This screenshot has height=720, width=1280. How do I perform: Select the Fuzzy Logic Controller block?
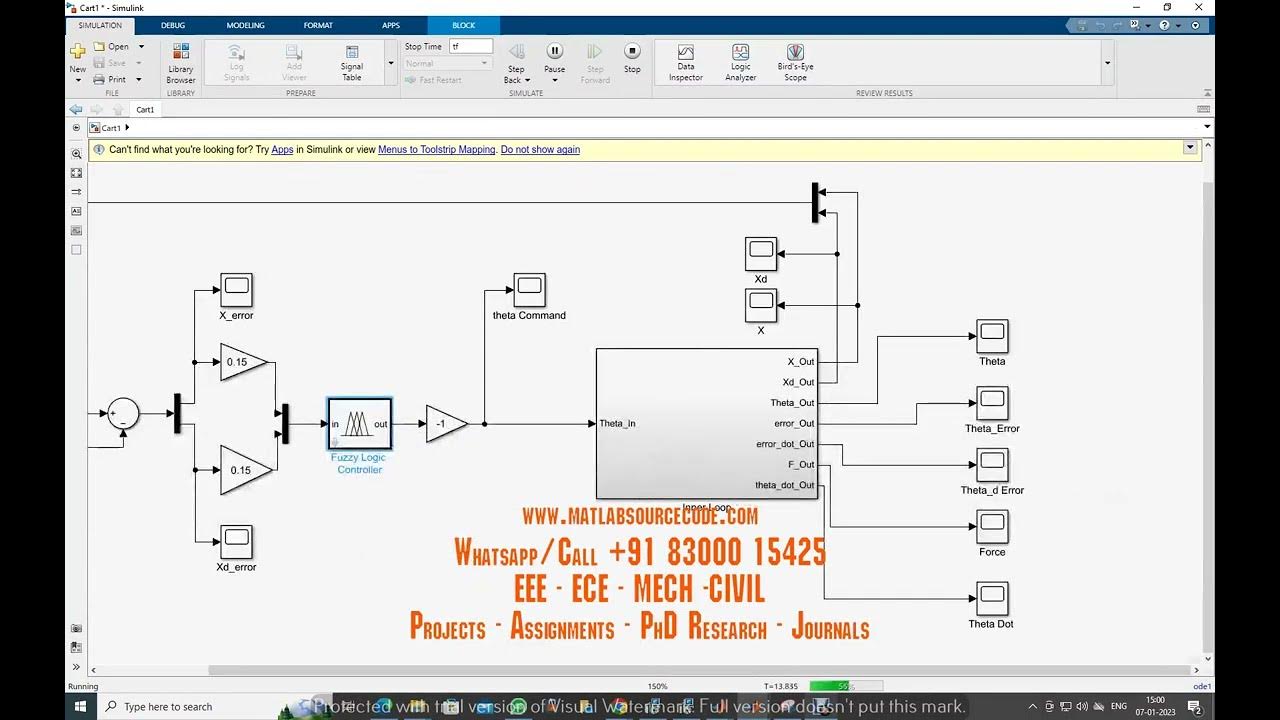click(x=359, y=424)
